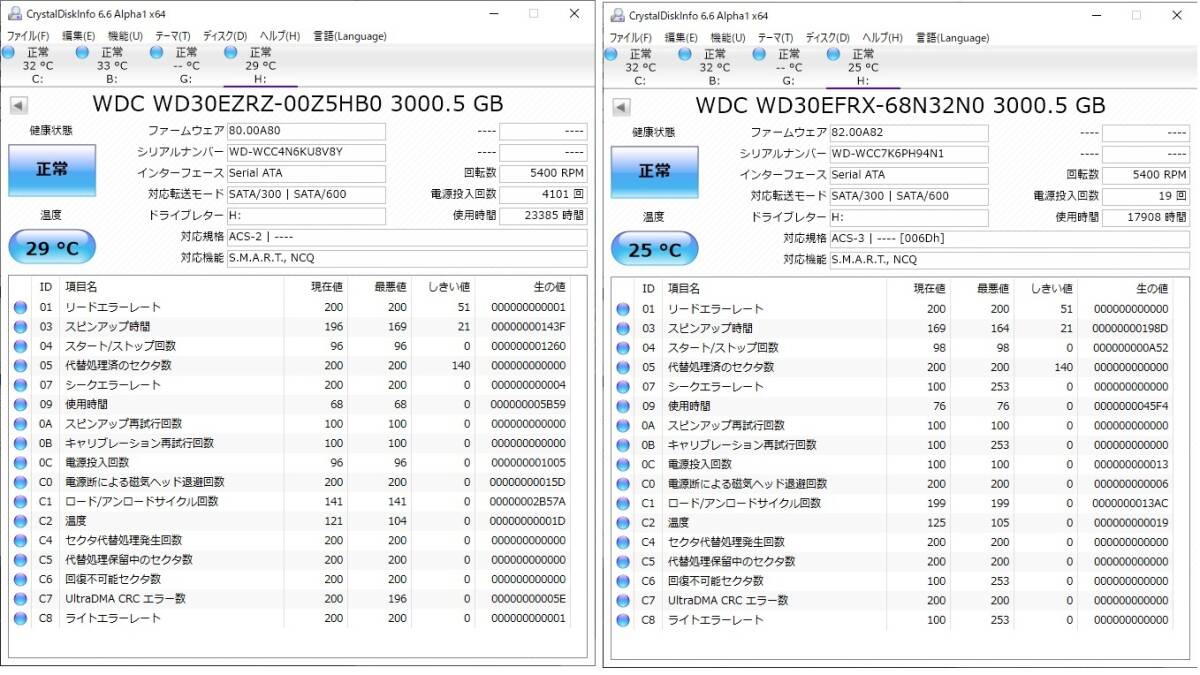
Task: Click drive title WDC WD30EFRX-68N32N0 3000.5 GB
Action: pyautogui.click(x=900, y=106)
